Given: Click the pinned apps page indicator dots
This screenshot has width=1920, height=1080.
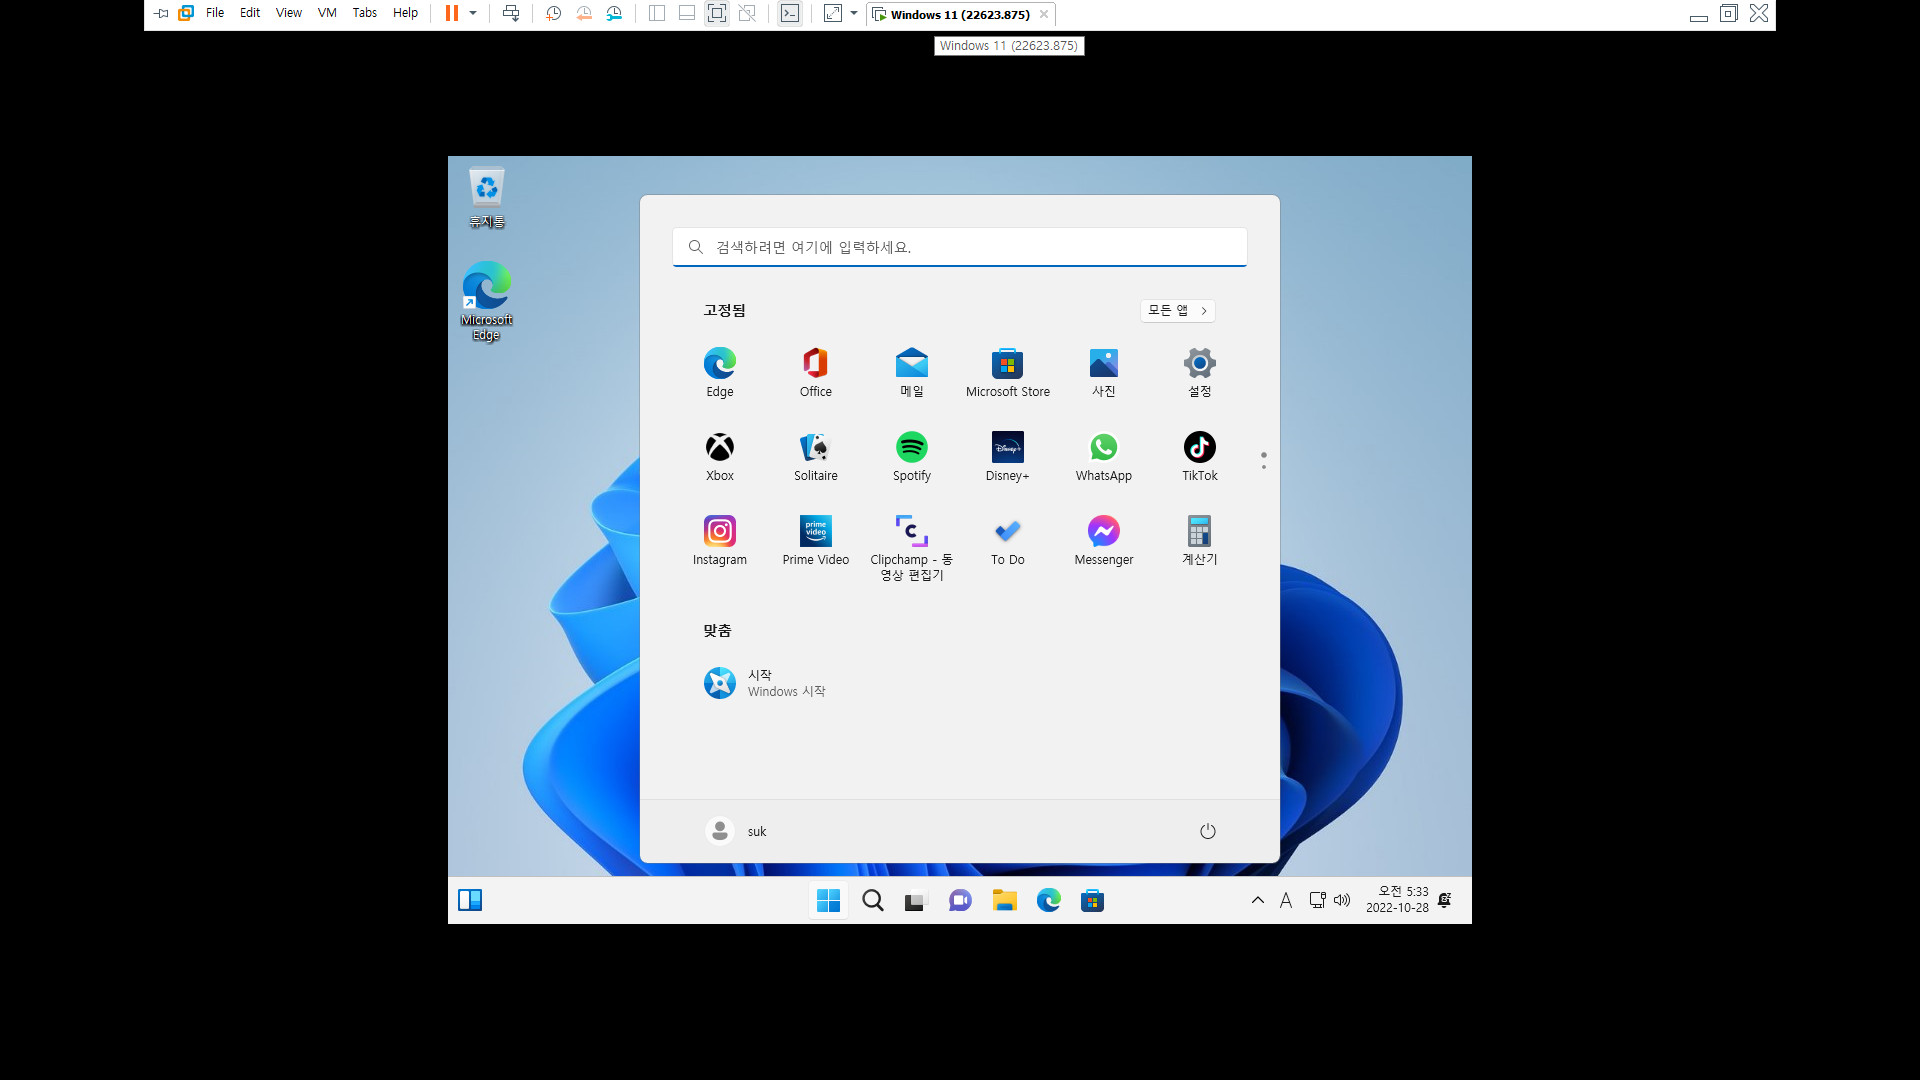Looking at the screenshot, I should pos(1264,461).
